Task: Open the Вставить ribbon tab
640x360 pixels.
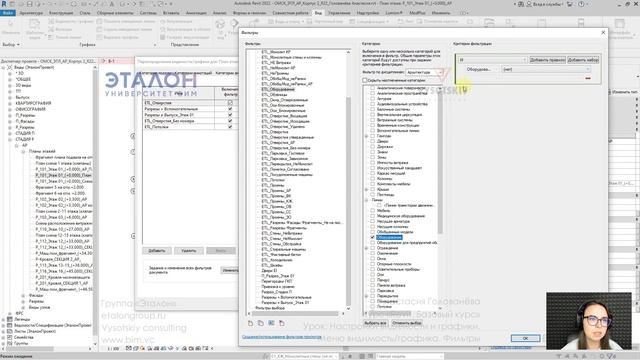Action: pyautogui.click(x=171, y=13)
